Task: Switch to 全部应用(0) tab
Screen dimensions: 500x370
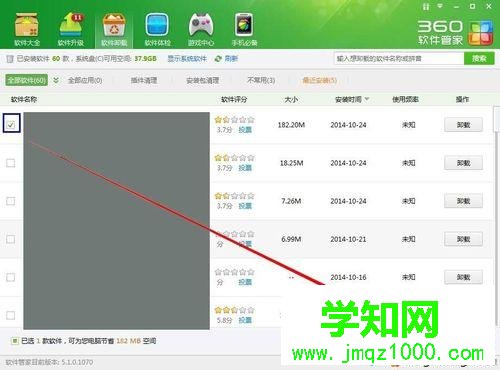Action: pyautogui.click(x=85, y=80)
